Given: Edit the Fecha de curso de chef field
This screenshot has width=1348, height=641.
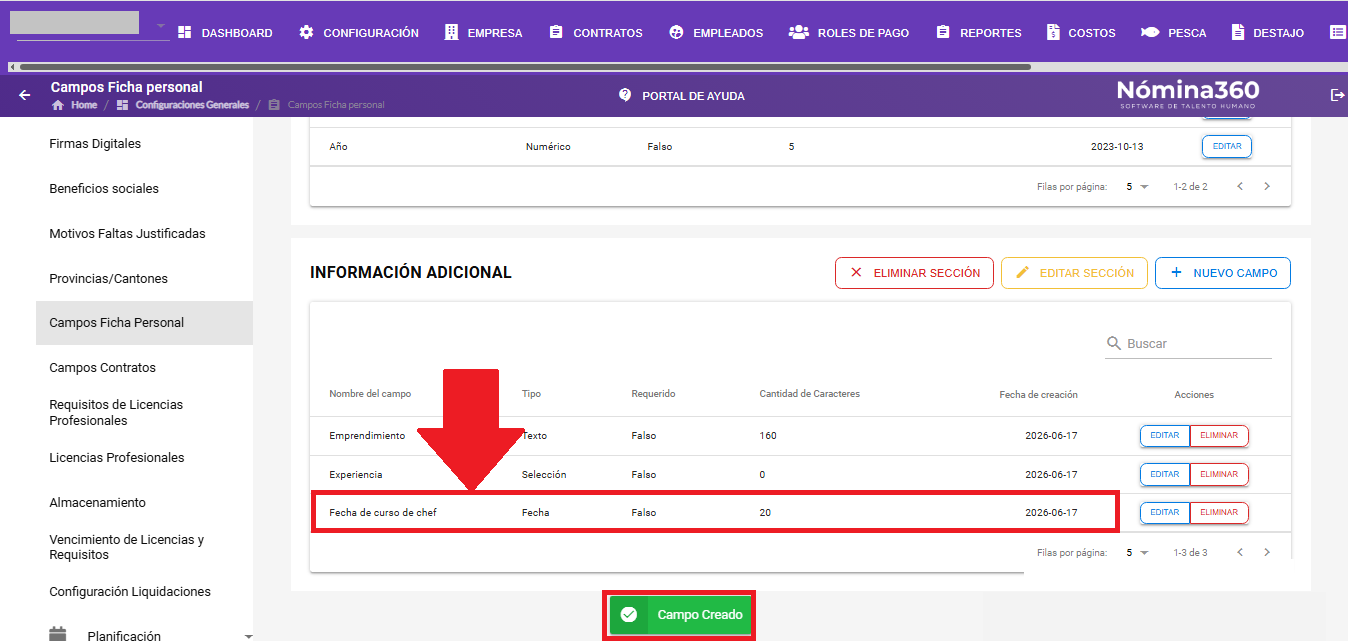Looking at the screenshot, I should 1165,512.
